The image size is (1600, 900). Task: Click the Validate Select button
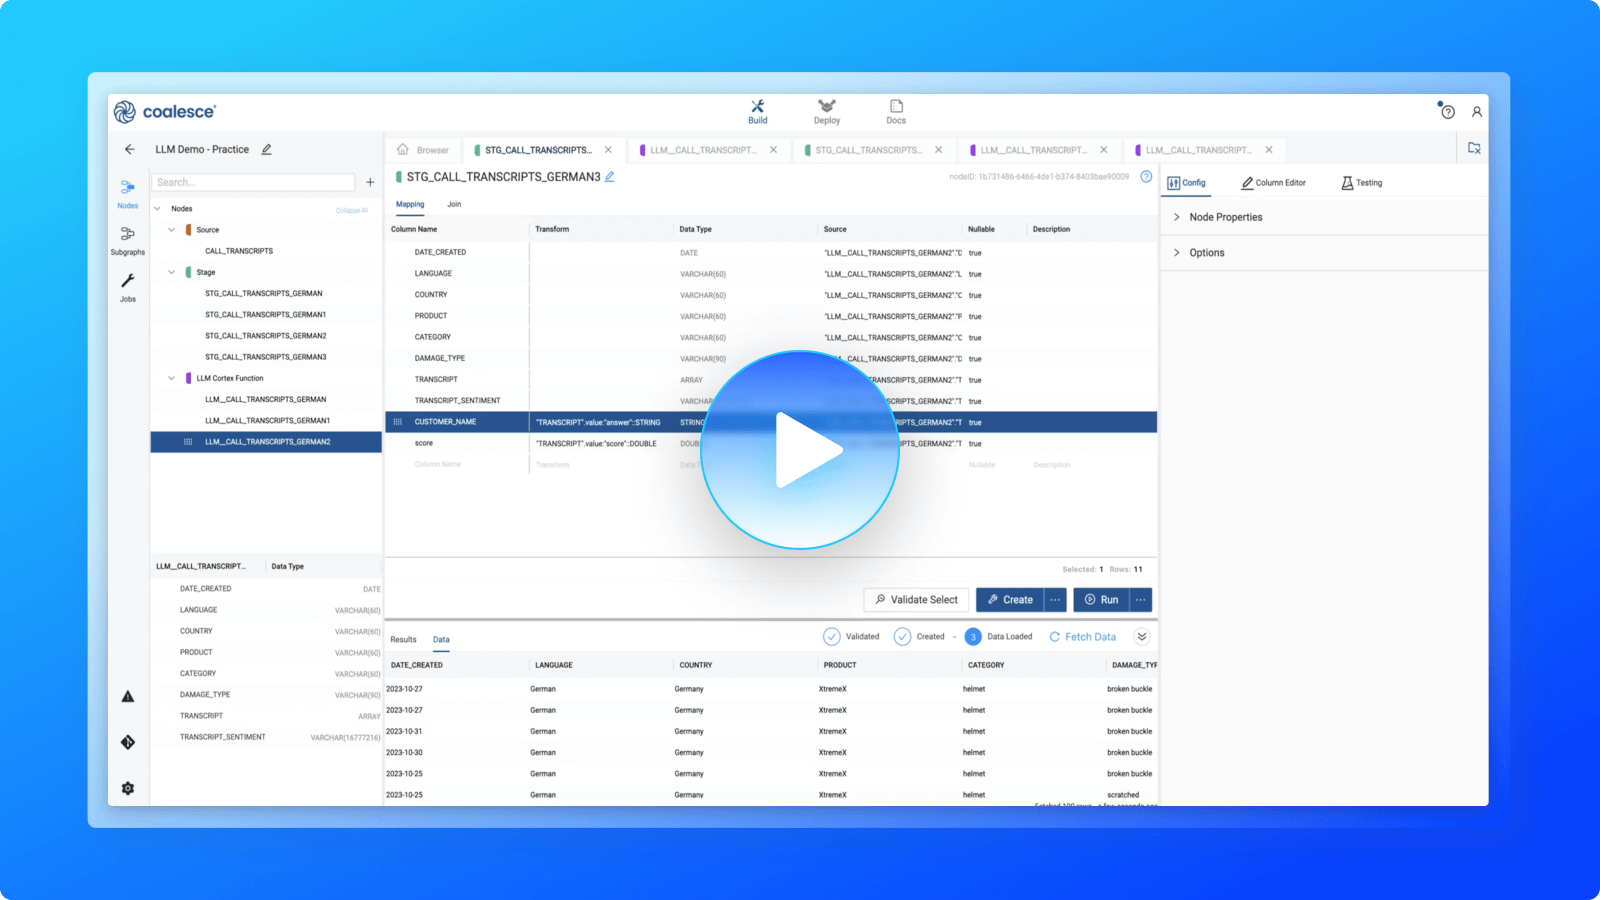916,600
